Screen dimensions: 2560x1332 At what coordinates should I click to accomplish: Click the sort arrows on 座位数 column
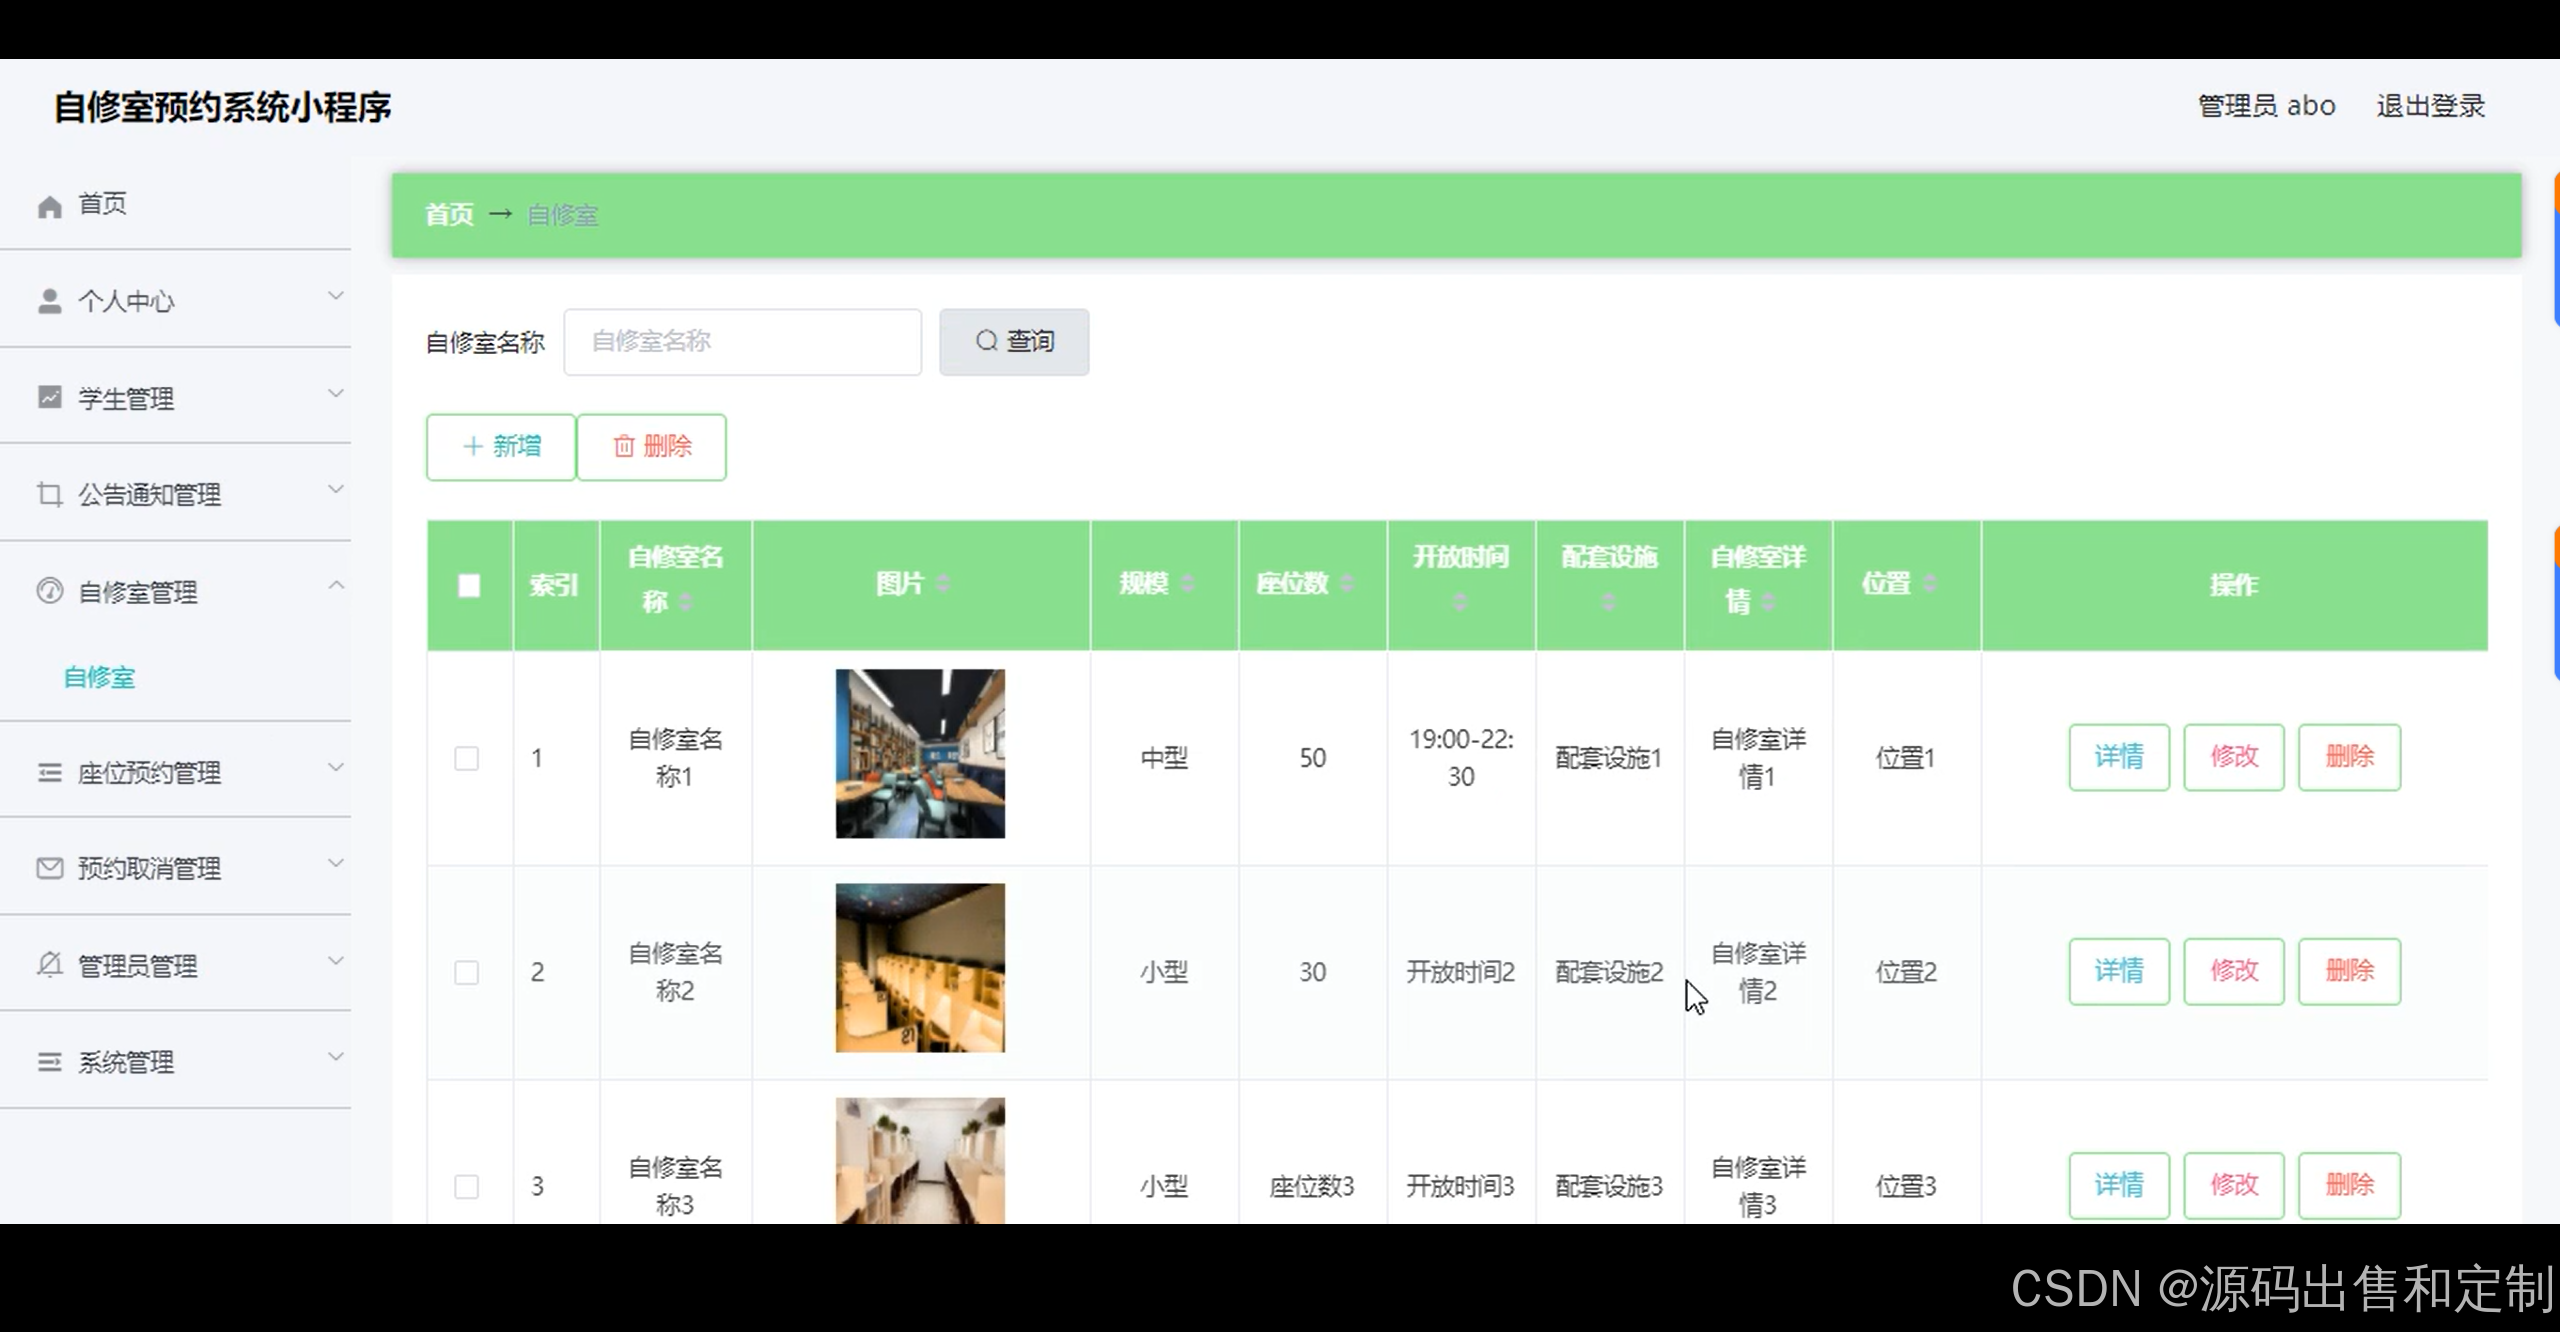coord(1347,583)
